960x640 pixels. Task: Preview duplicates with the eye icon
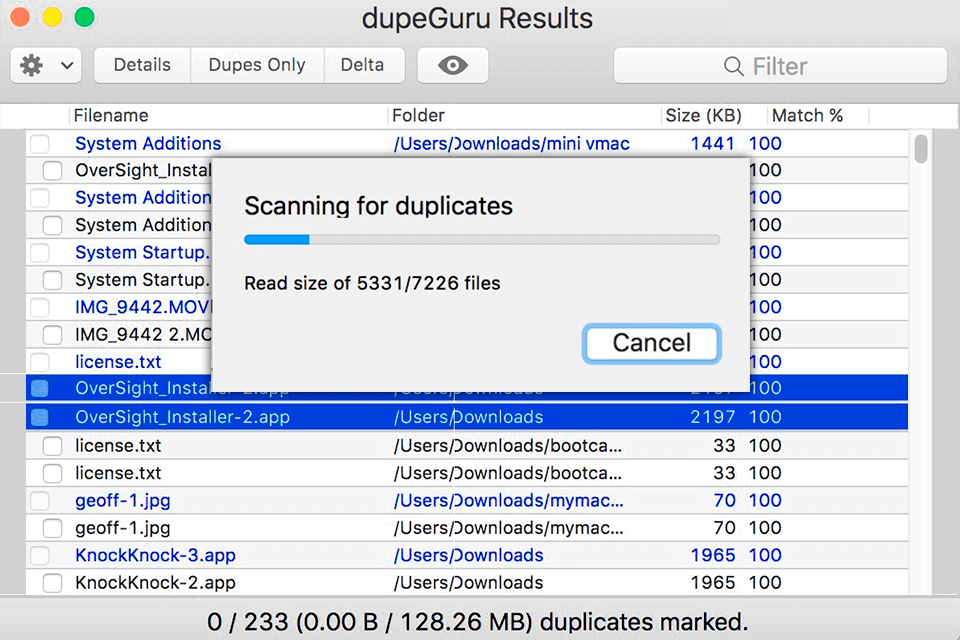tap(452, 64)
